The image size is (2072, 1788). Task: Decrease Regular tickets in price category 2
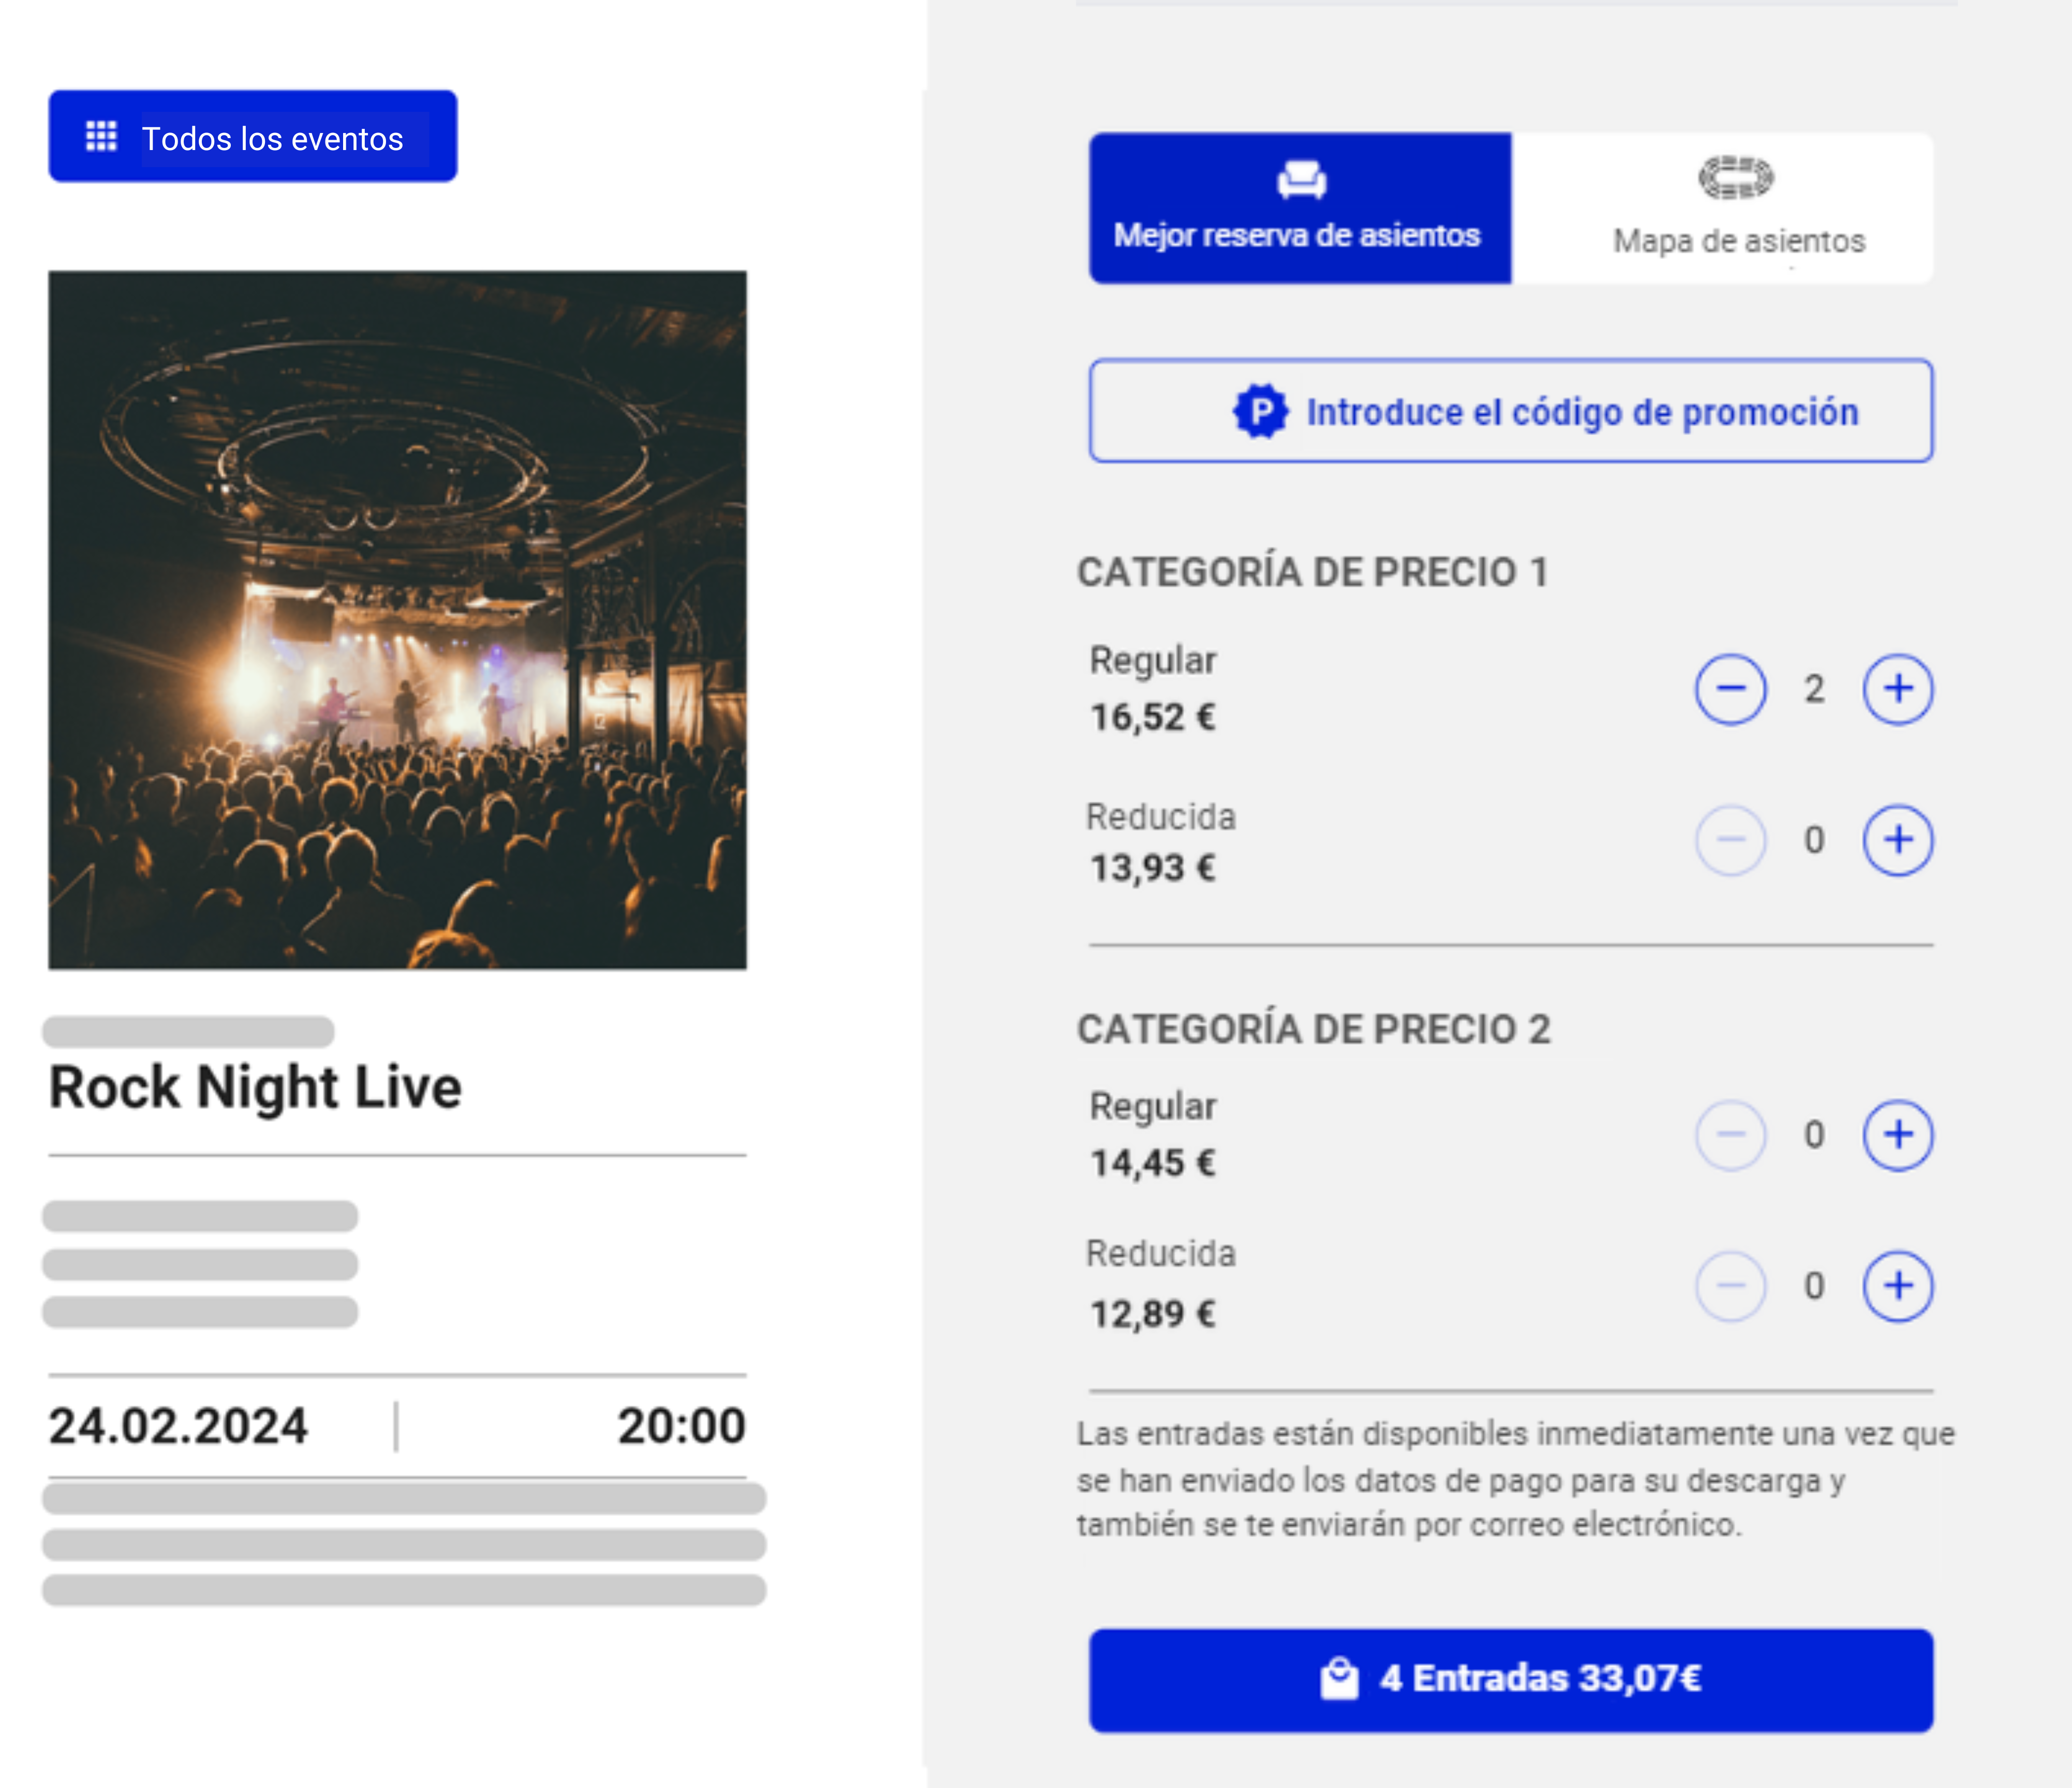coord(1730,1135)
